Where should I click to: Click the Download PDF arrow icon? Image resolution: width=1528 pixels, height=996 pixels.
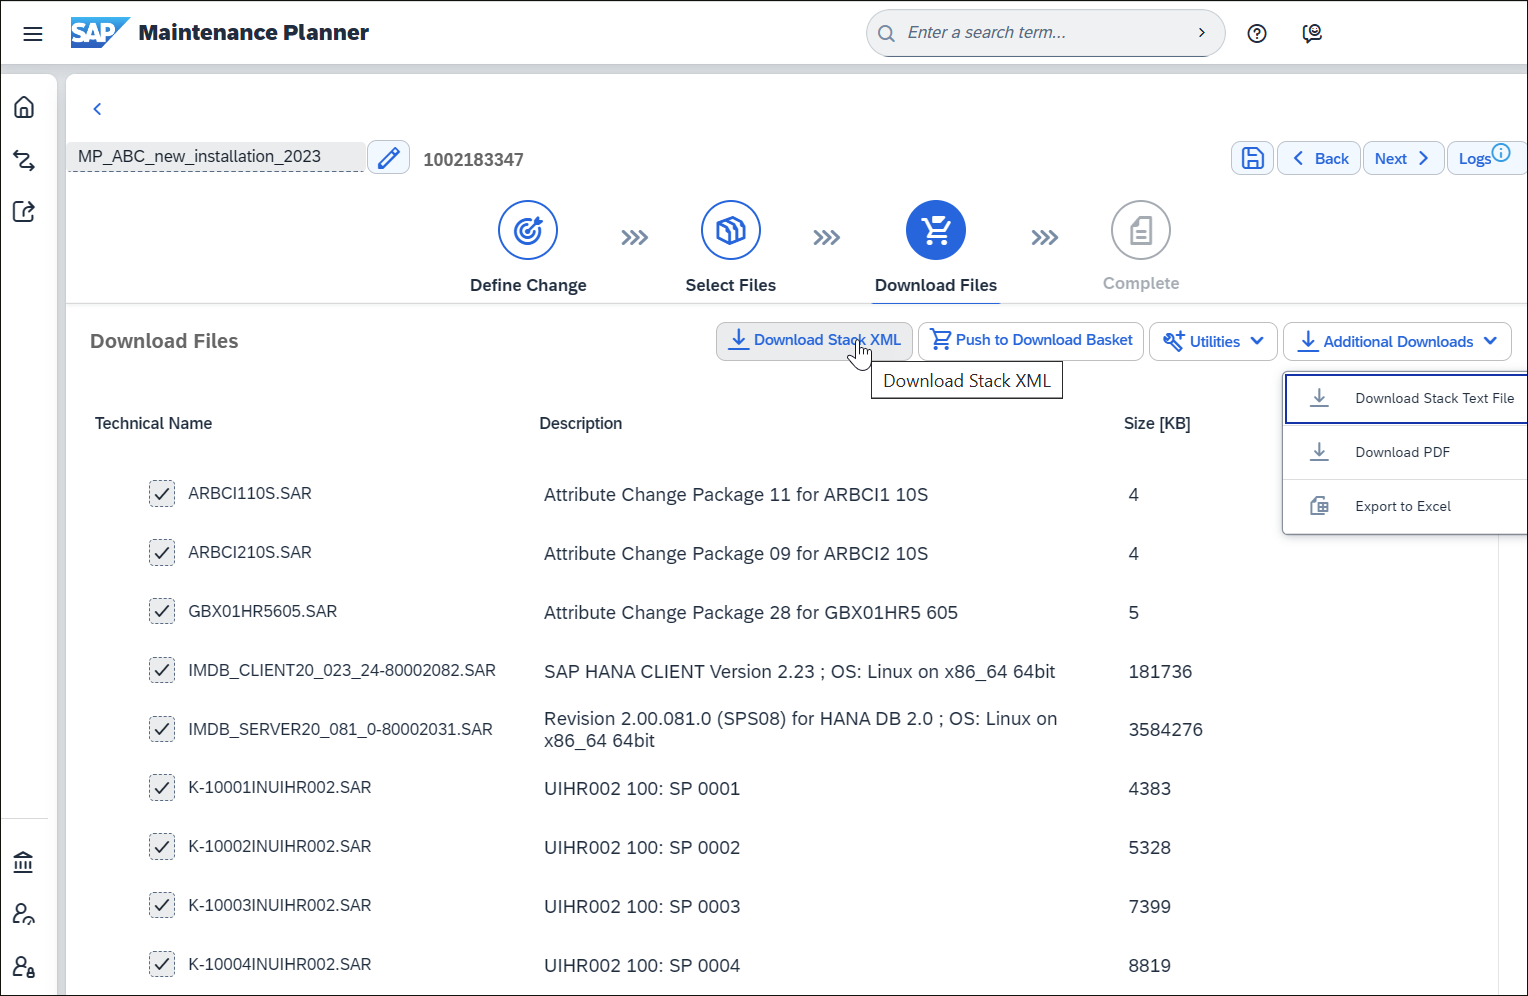point(1319,451)
